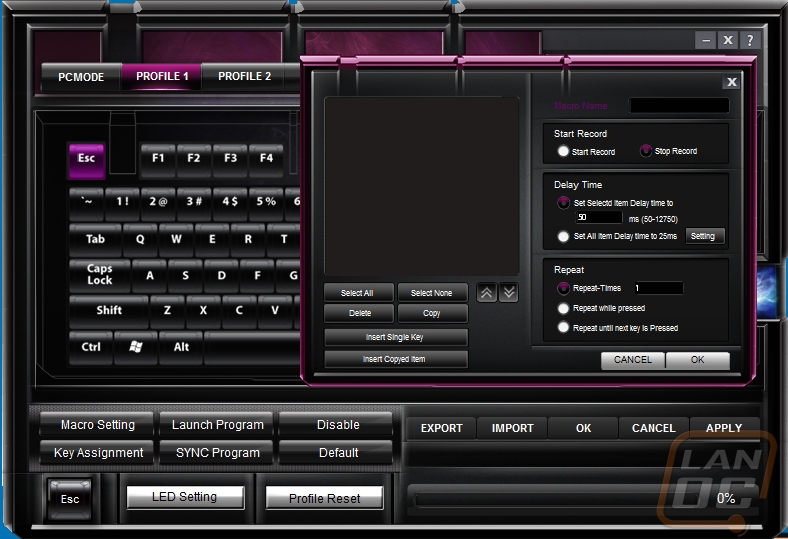Click APPLY button
788x539 pixels.
(724, 428)
